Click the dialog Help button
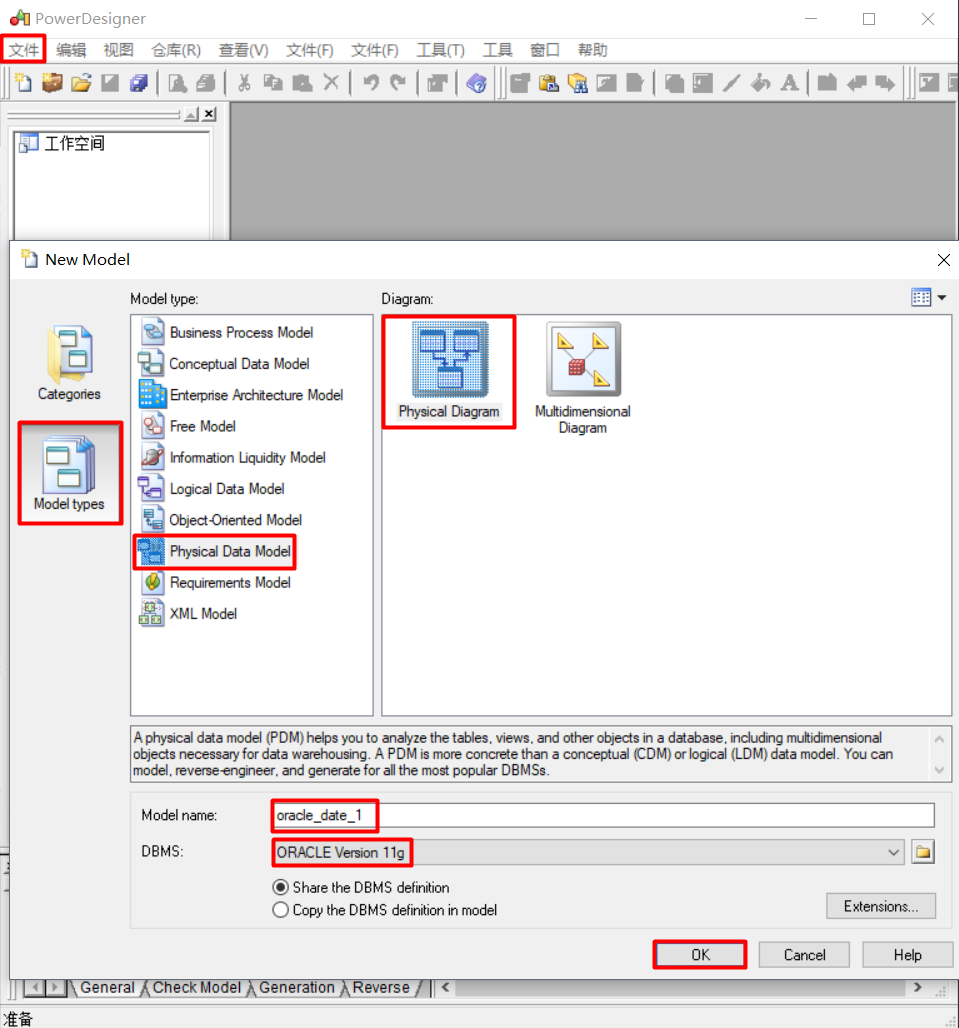The height and width of the screenshot is (1028, 959). 907,955
